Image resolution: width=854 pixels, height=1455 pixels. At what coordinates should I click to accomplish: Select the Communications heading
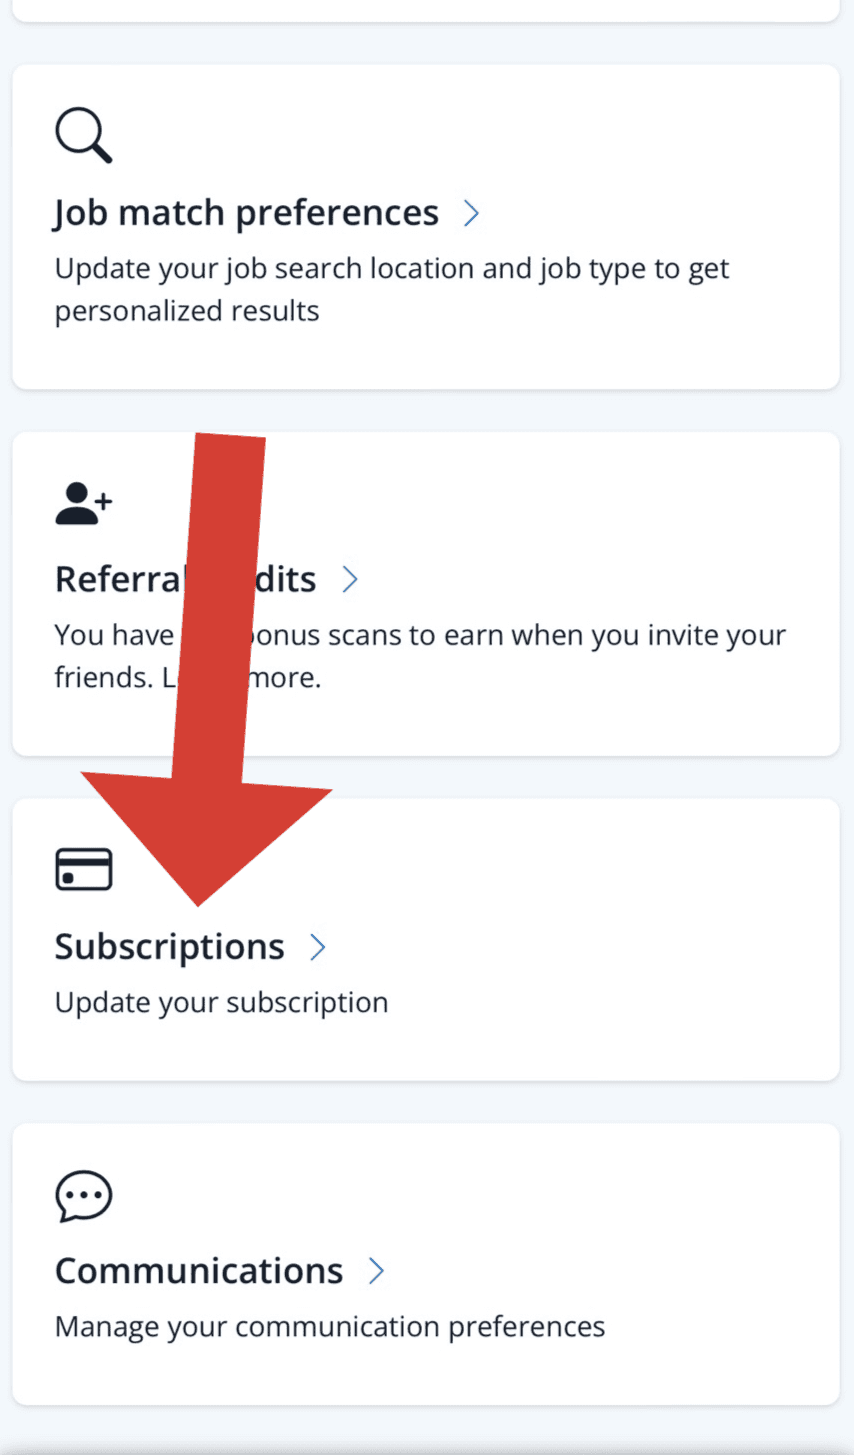coord(198,1271)
